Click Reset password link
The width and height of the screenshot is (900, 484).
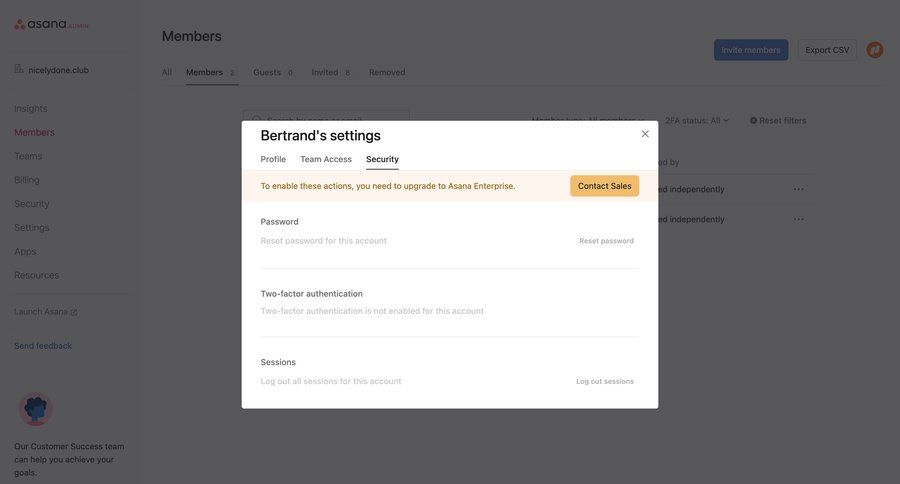coord(606,241)
